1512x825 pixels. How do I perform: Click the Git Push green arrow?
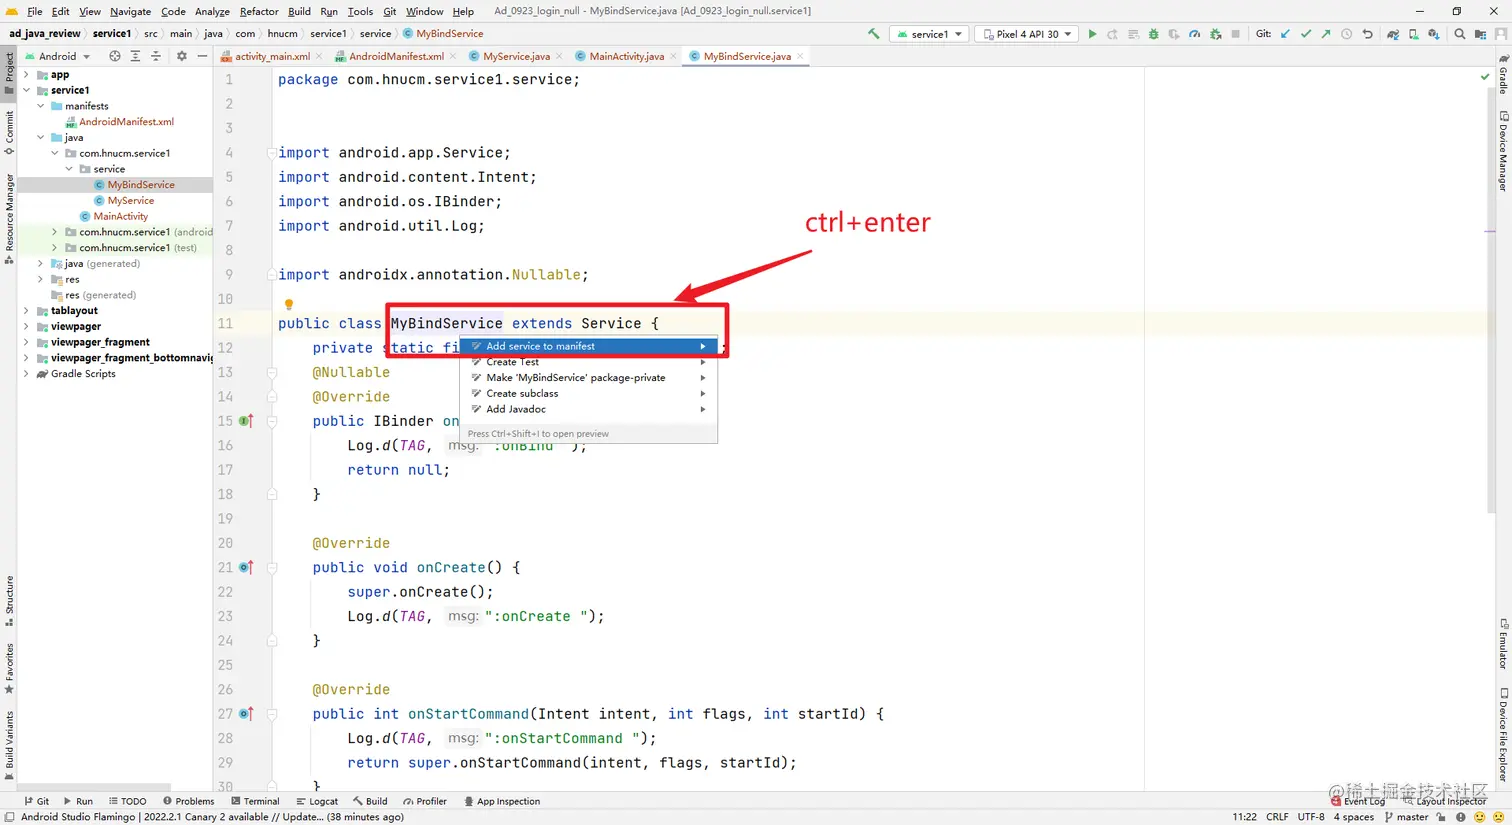click(x=1326, y=34)
